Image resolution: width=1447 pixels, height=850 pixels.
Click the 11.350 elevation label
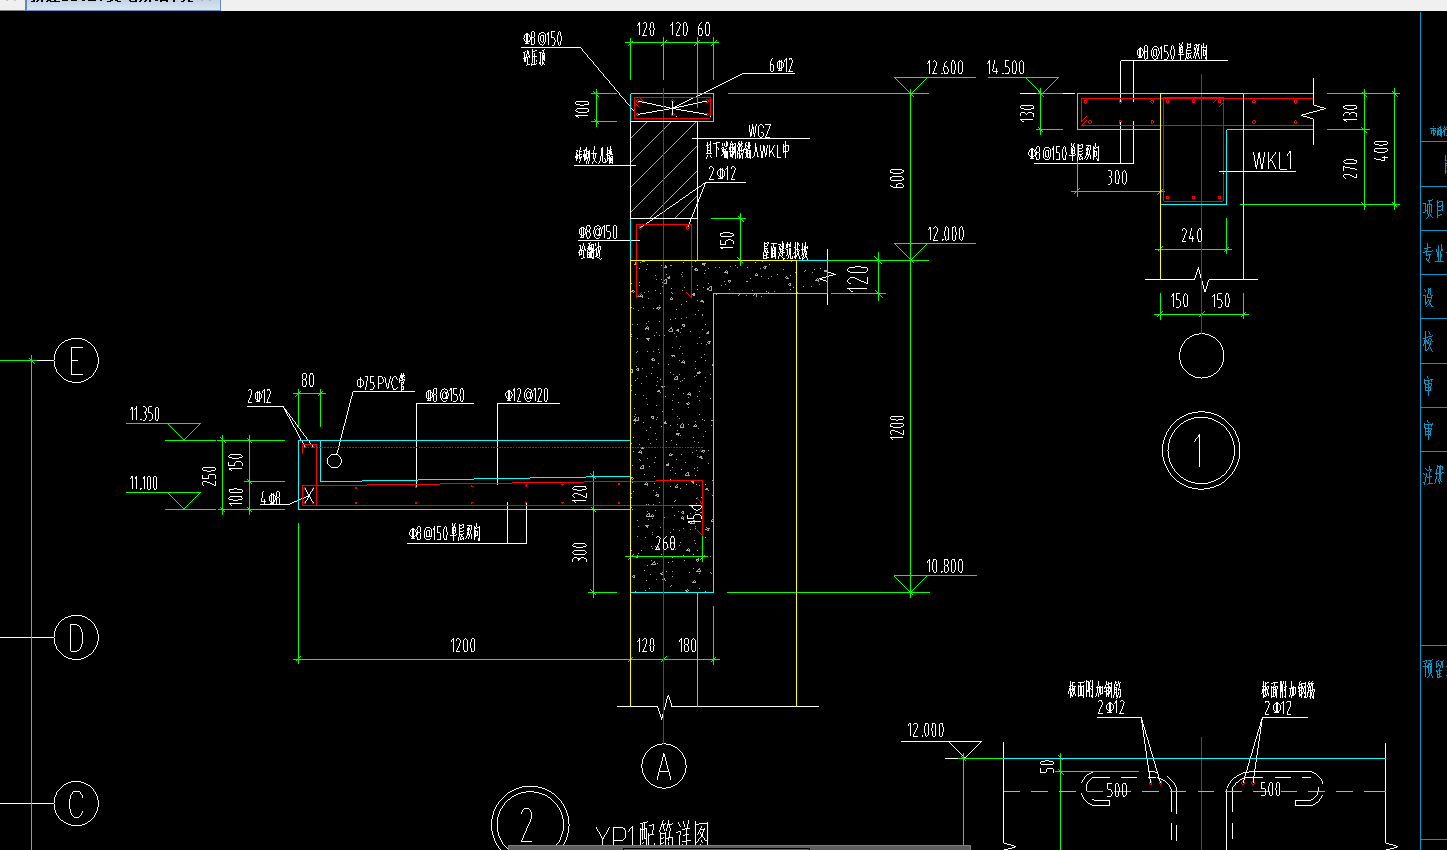(x=144, y=414)
